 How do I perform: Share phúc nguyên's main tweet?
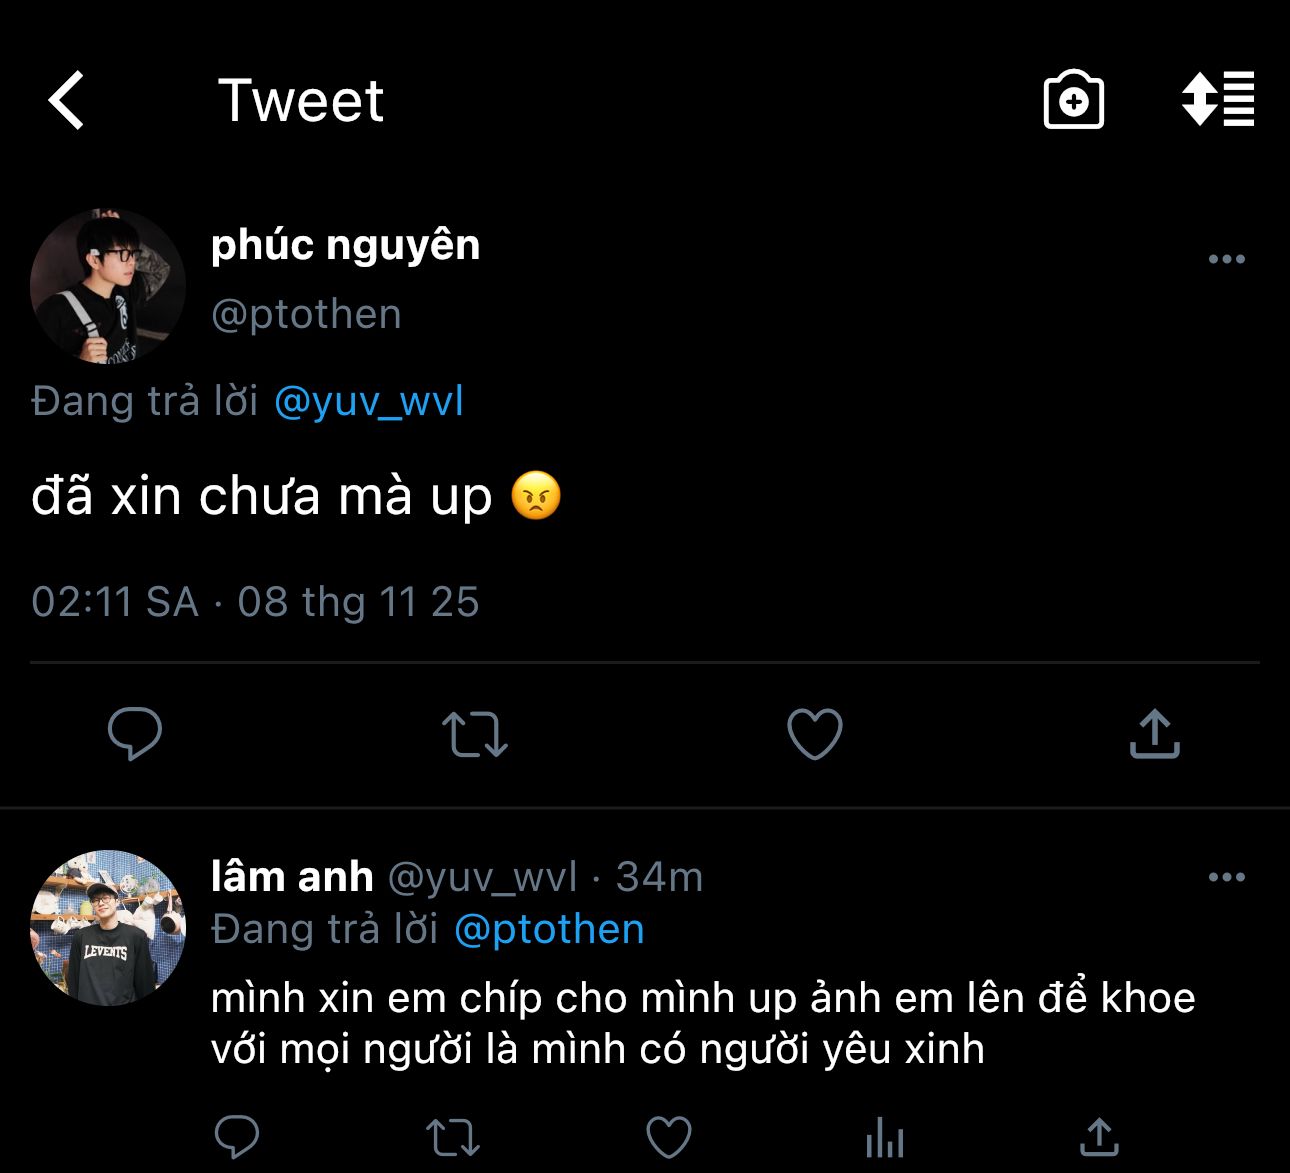(1154, 734)
